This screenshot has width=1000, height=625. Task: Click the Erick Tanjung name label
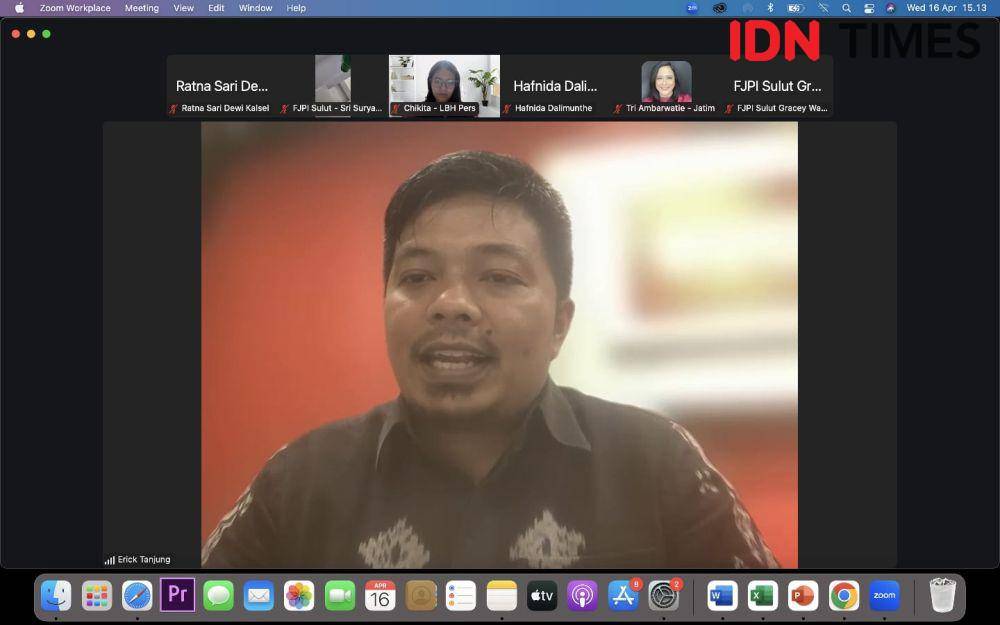pos(144,559)
